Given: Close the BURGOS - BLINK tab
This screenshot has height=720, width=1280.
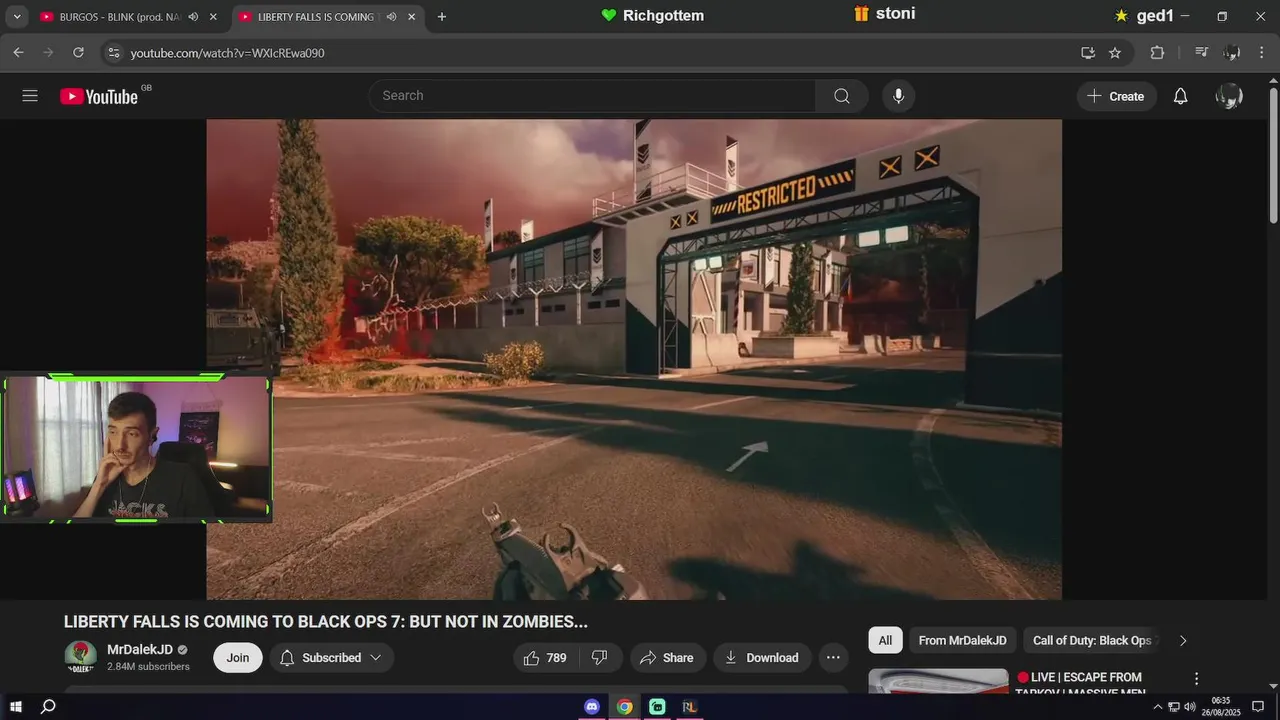Looking at the screenshot, I should 213,17.
